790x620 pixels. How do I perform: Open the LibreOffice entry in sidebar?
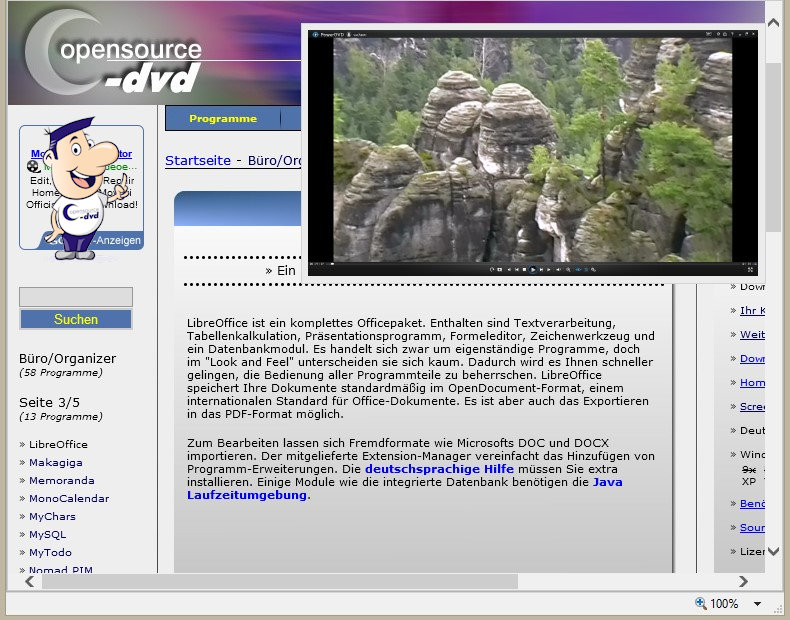click(x=58, y=444)
